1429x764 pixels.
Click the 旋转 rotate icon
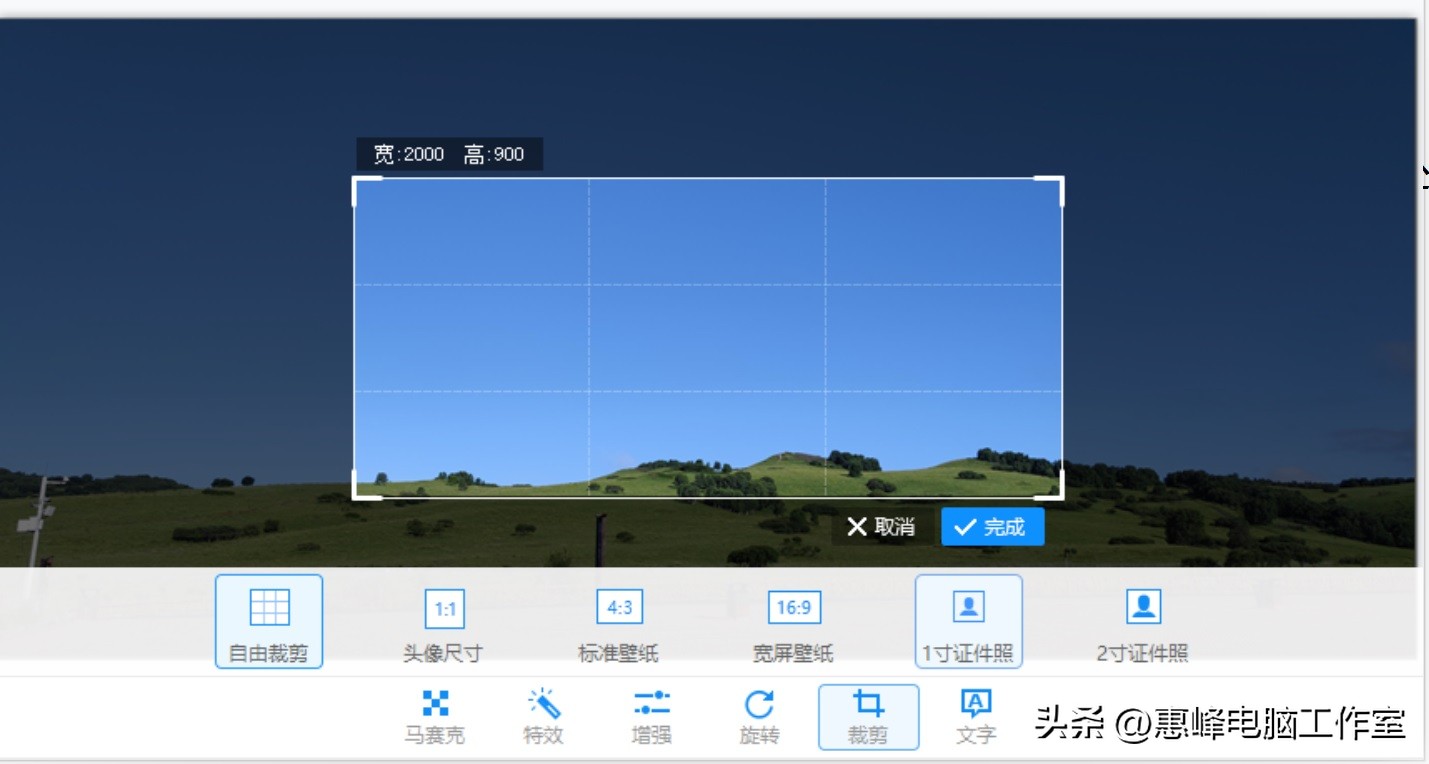pos(759,703)
